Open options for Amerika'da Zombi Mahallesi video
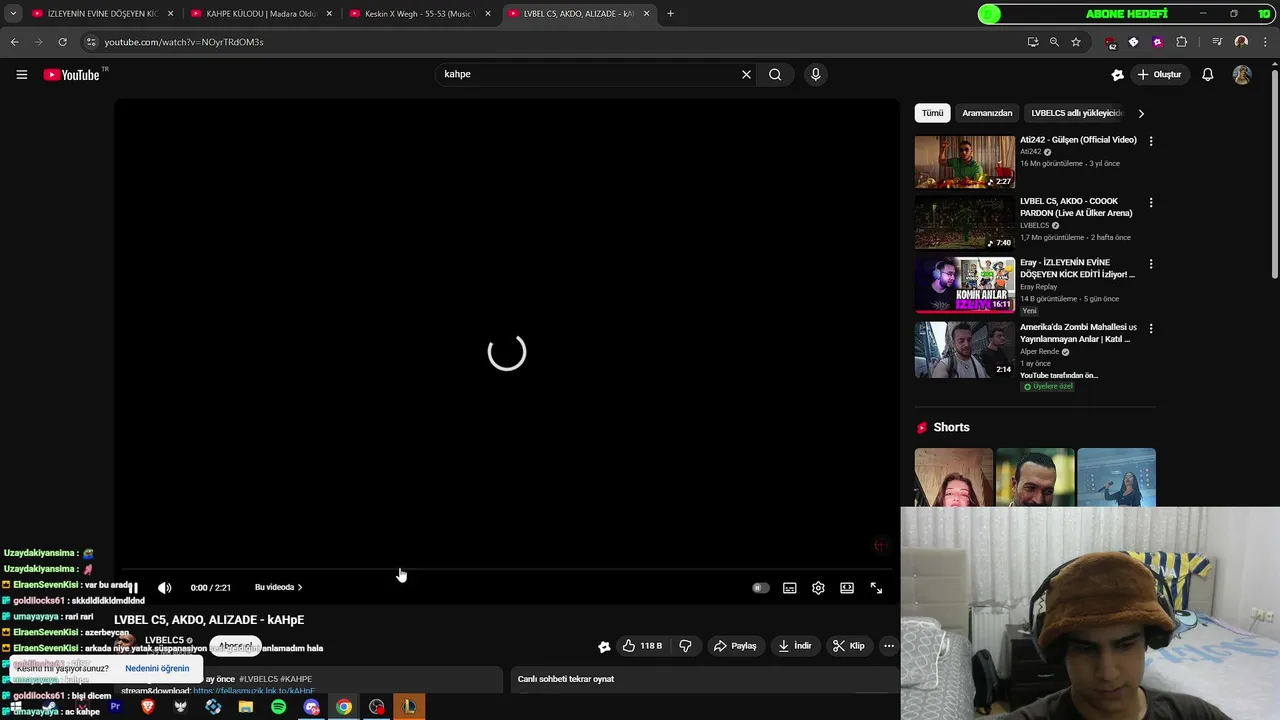 (1151, 328)
